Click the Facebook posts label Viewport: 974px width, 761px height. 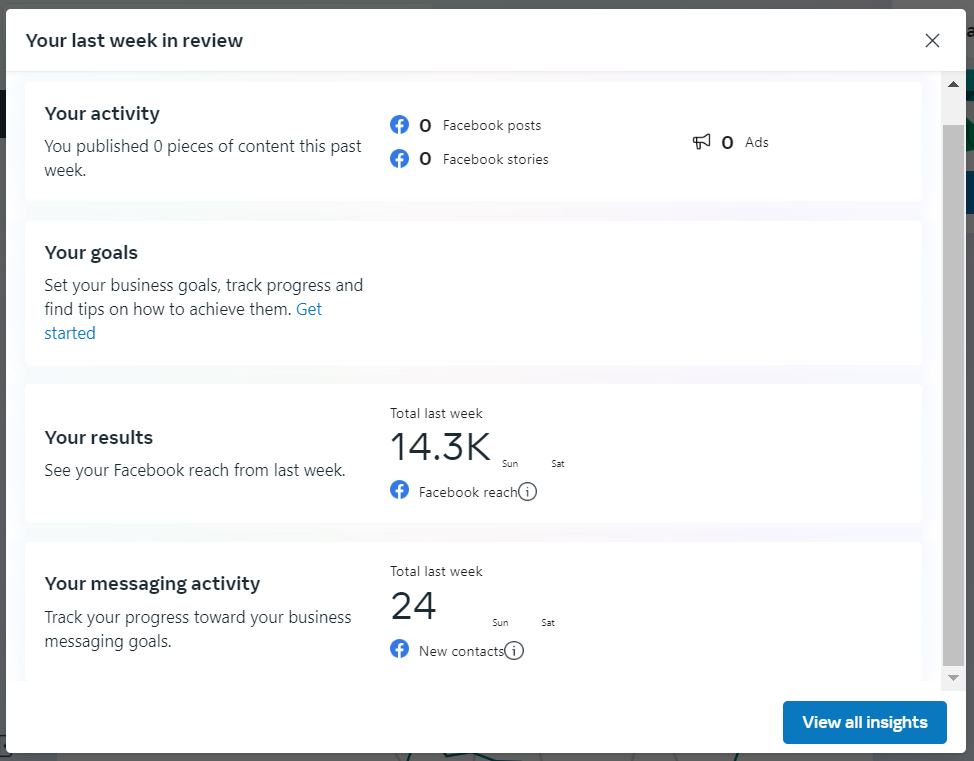(492, 125)
